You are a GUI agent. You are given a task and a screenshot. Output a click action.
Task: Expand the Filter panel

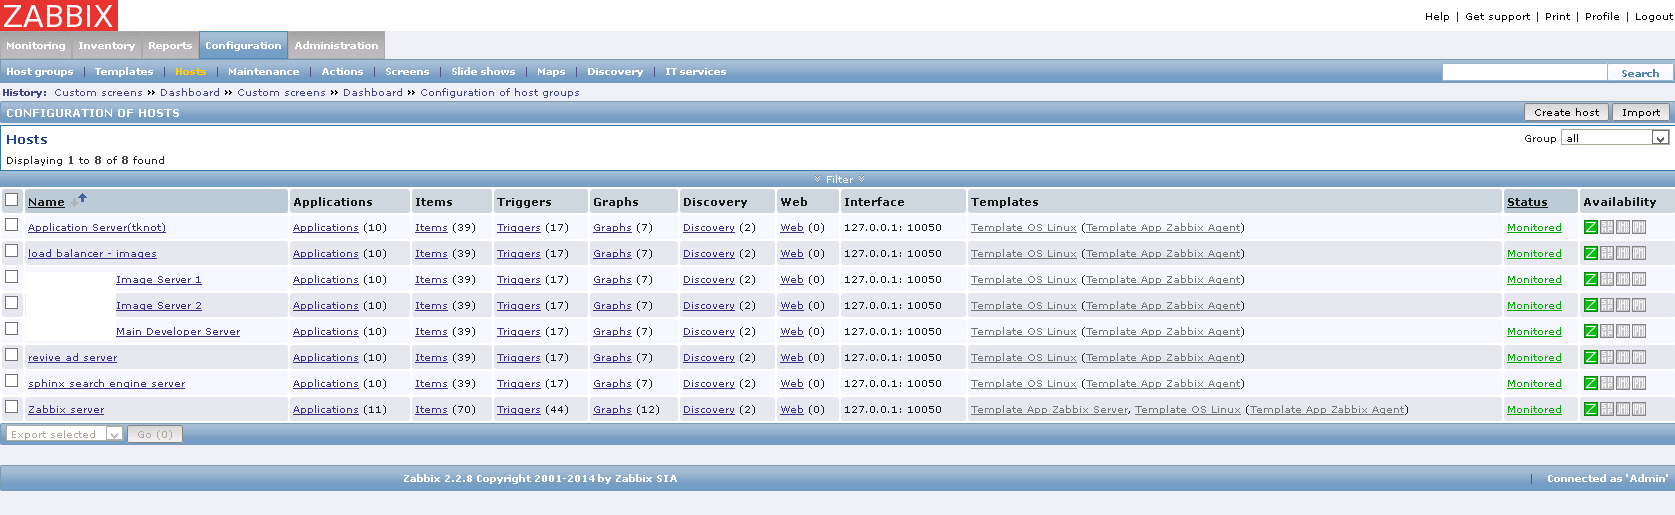pyautogui.click(x=839, y=179)
